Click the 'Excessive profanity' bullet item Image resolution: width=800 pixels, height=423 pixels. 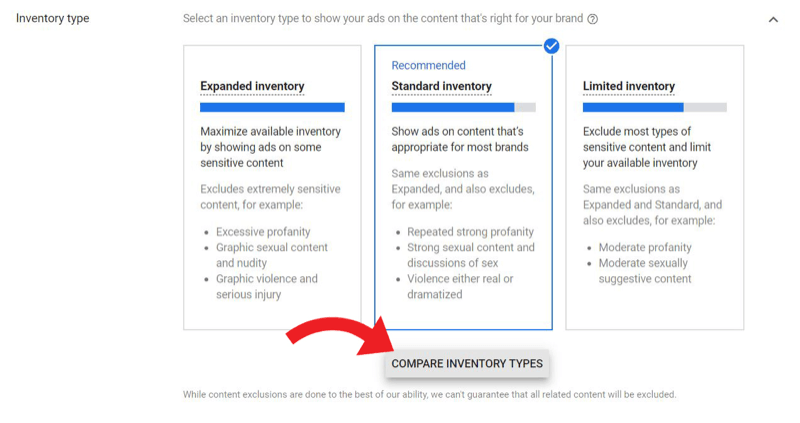[x=264, y=231]
